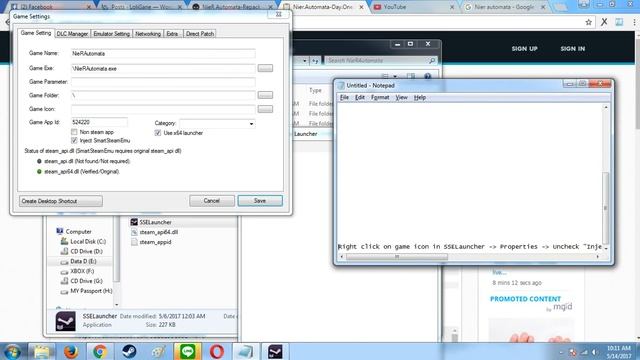The height and width of the screenshot is (360, 640).
Task: Switch to Nier automata Google tab
Action: point(505,7)
